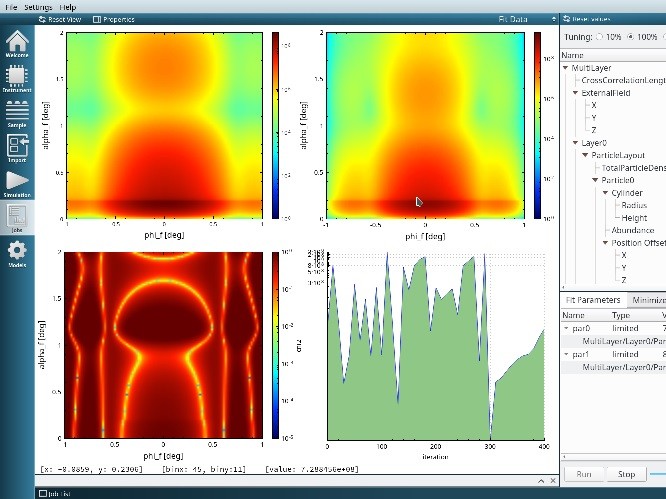Collapse the ExternalField tree node
Viewport: 666px width, 499px height.
(576, 92)
